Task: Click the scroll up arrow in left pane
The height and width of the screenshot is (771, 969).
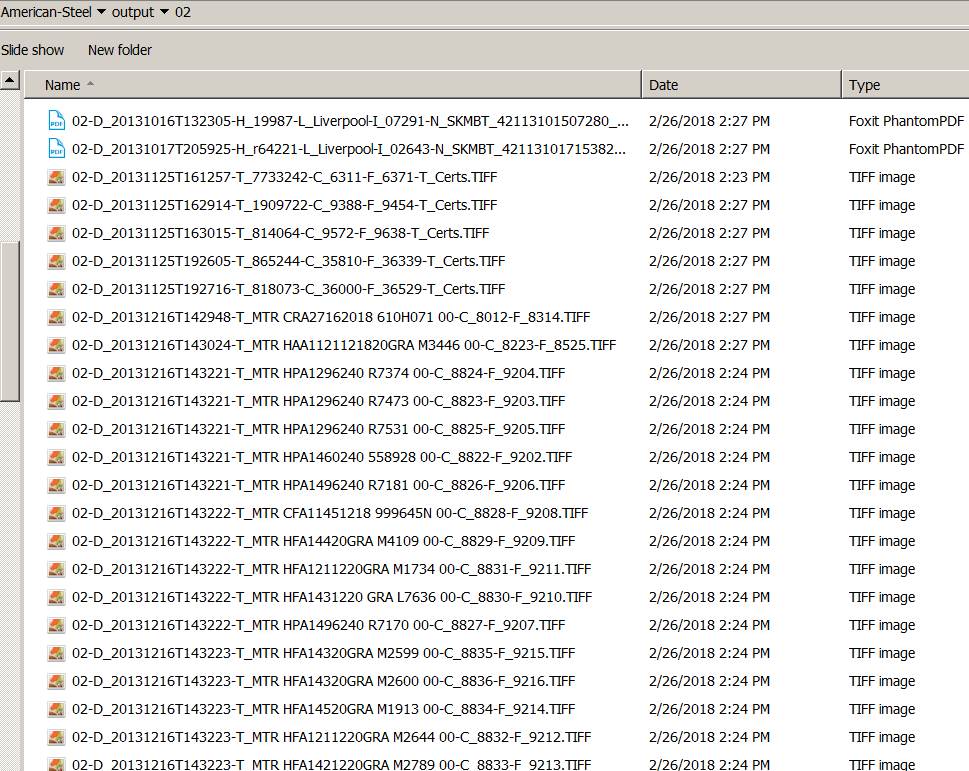Action: tap(10, 80)
